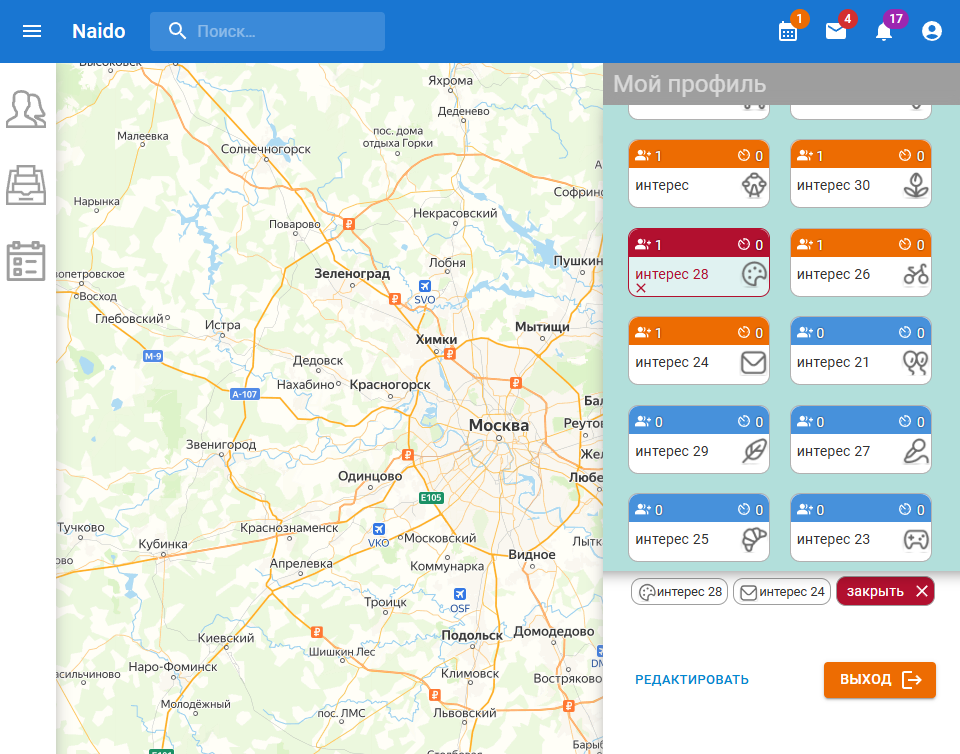Image resolution: width=960 pixels, height=754 pixels.
Task: Open the contacts sidebar icon
Action: tap(26, 110)
